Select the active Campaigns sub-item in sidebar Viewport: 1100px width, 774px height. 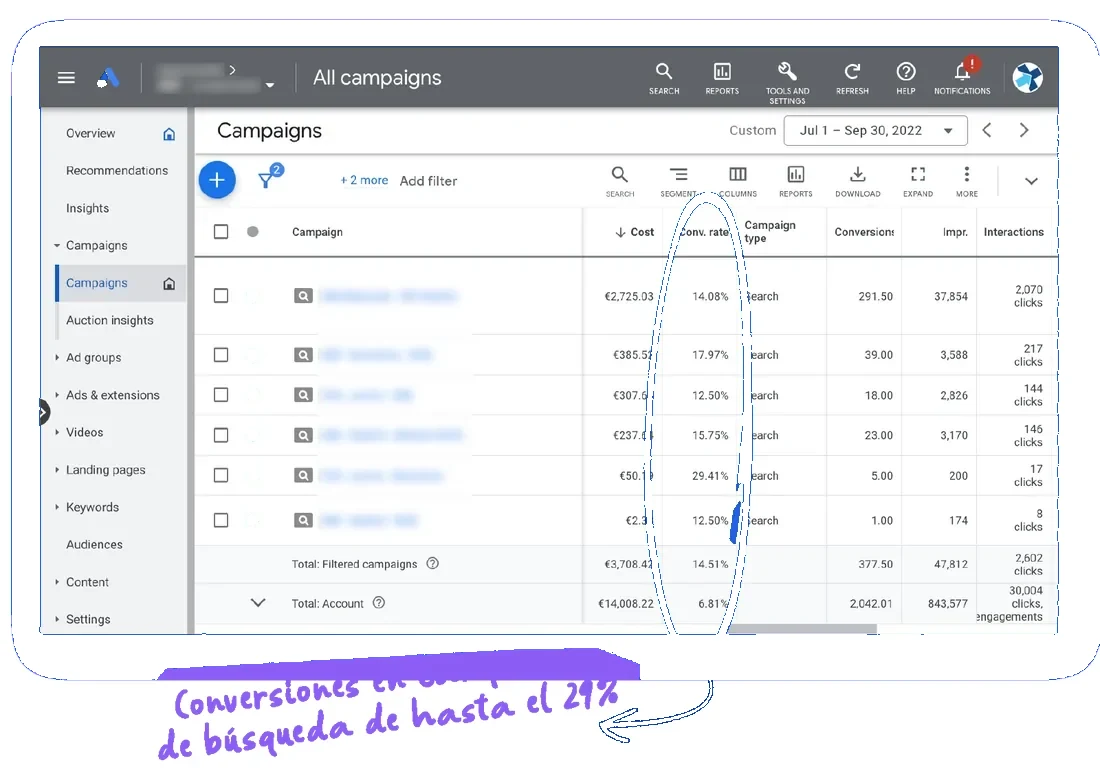tap(120, 283)
